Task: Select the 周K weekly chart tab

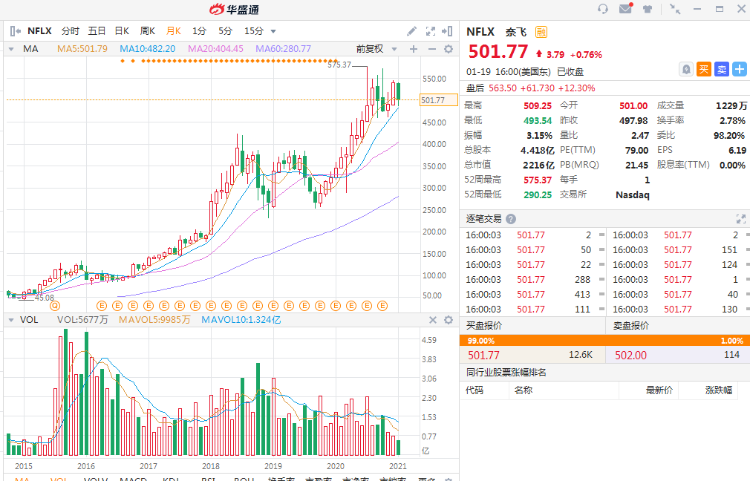Action: tap(147, 31)
